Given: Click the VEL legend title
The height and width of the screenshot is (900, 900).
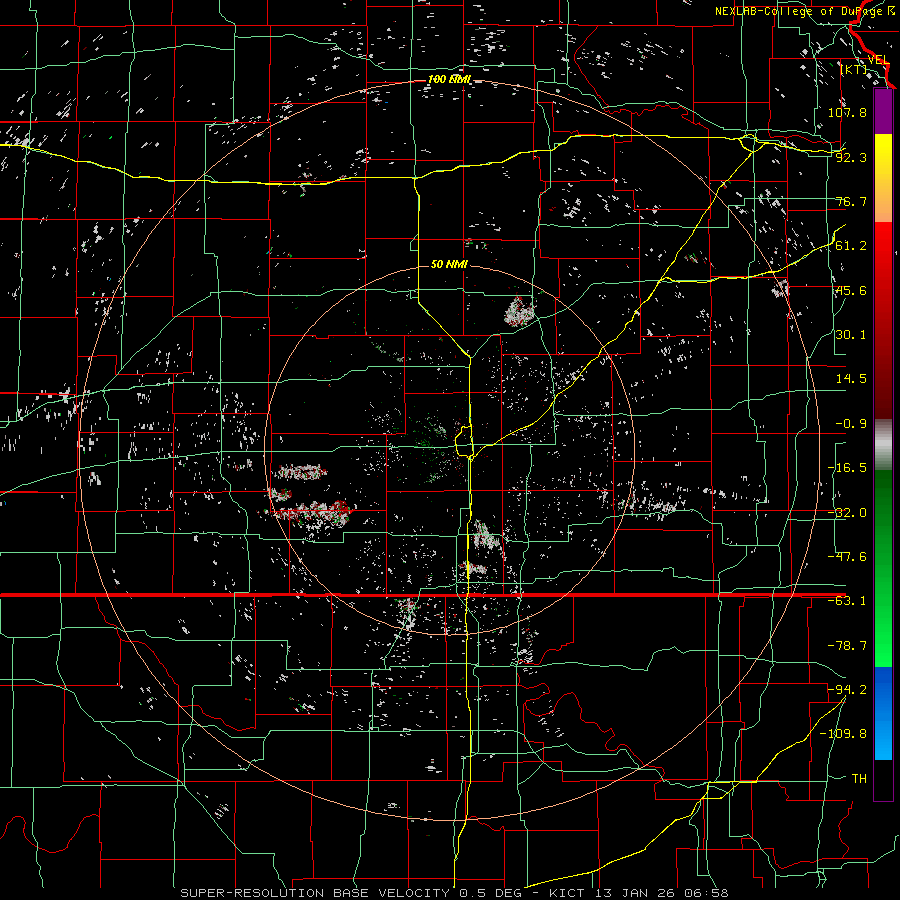Looking at the screenshot, I should [878, 60].
